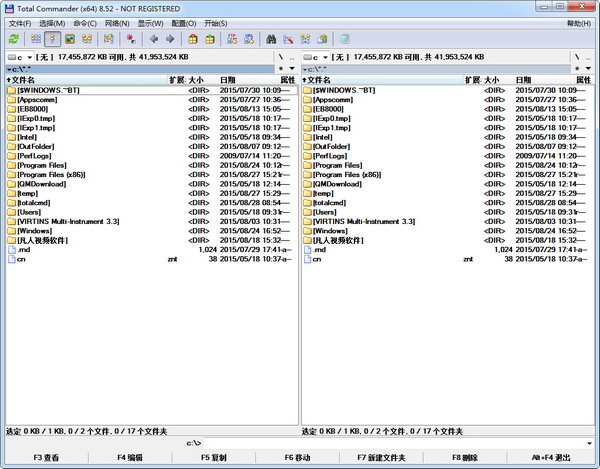Go to root with left panel backslash button
This screenshot has width=600, height=469.
(281, 57)
